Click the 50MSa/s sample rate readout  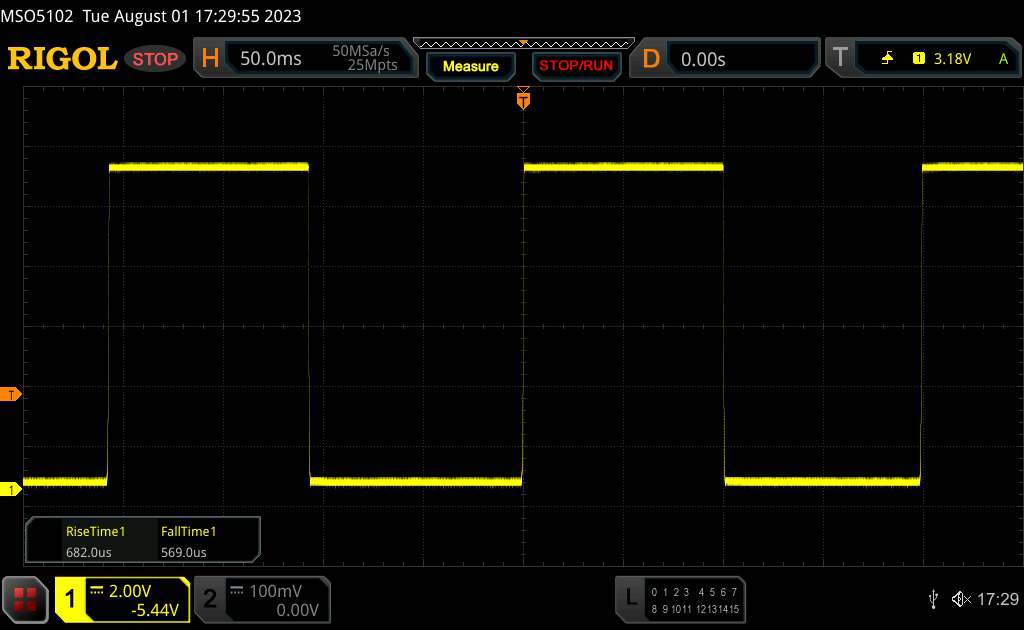[x=361, y=51]
